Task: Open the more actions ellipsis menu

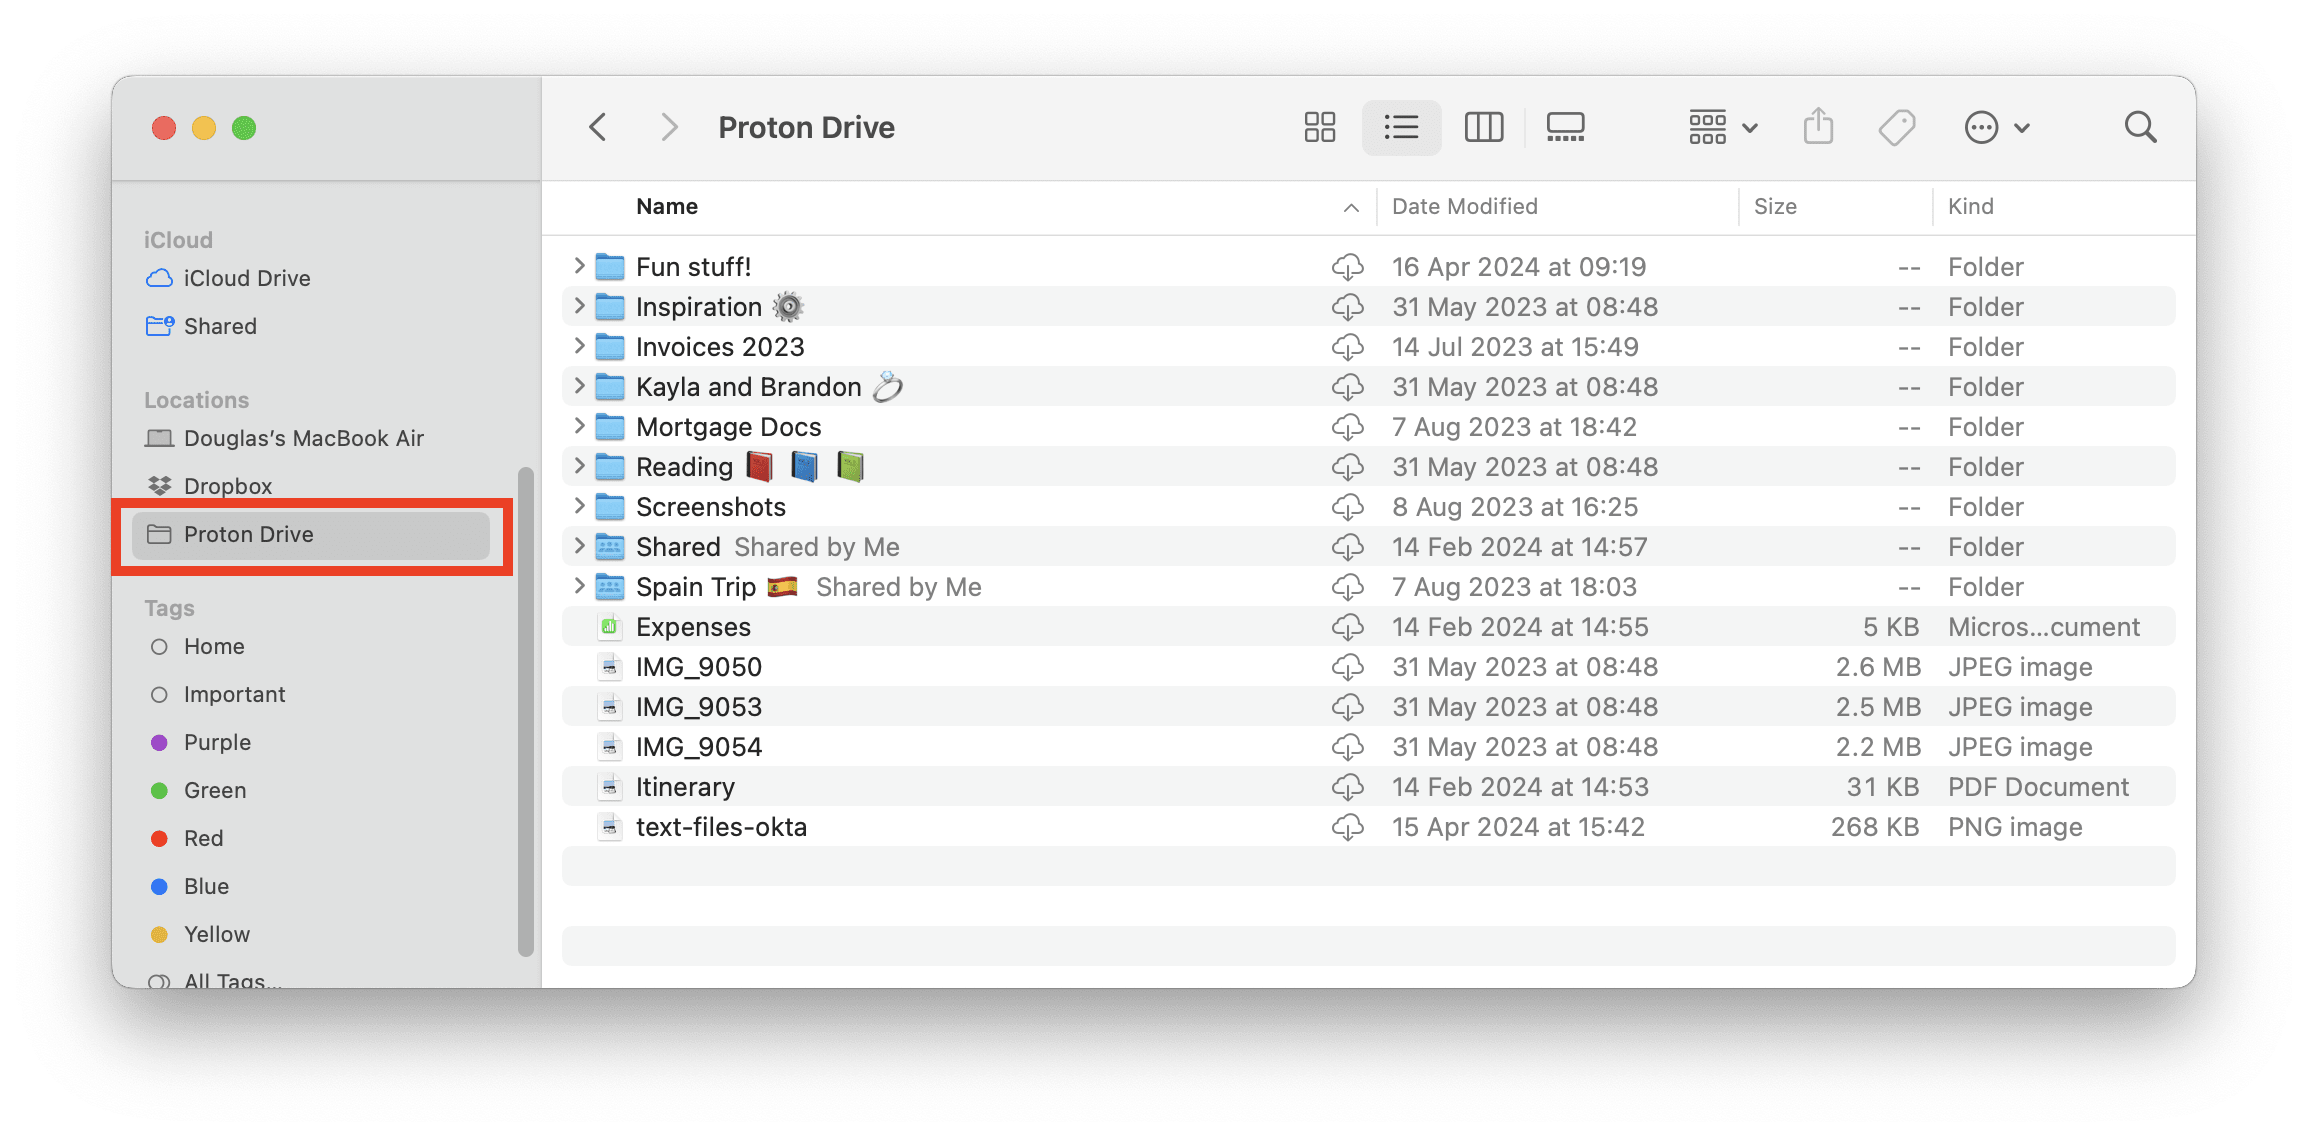Action: click(1996, 127)
